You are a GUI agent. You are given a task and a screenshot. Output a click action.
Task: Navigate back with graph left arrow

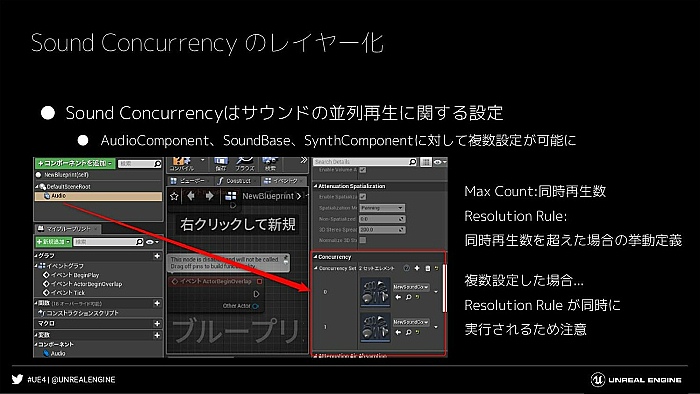pos(191,196)
